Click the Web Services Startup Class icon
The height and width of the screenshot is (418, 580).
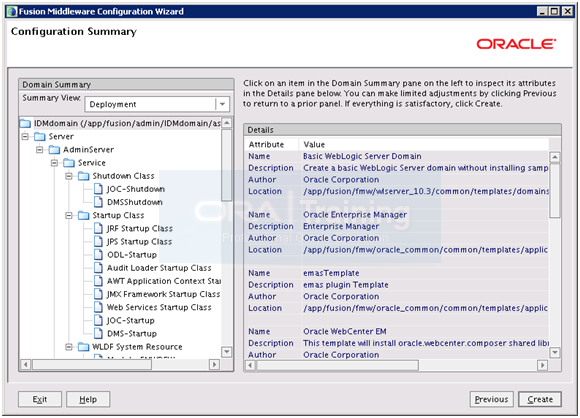pos(98,307)
